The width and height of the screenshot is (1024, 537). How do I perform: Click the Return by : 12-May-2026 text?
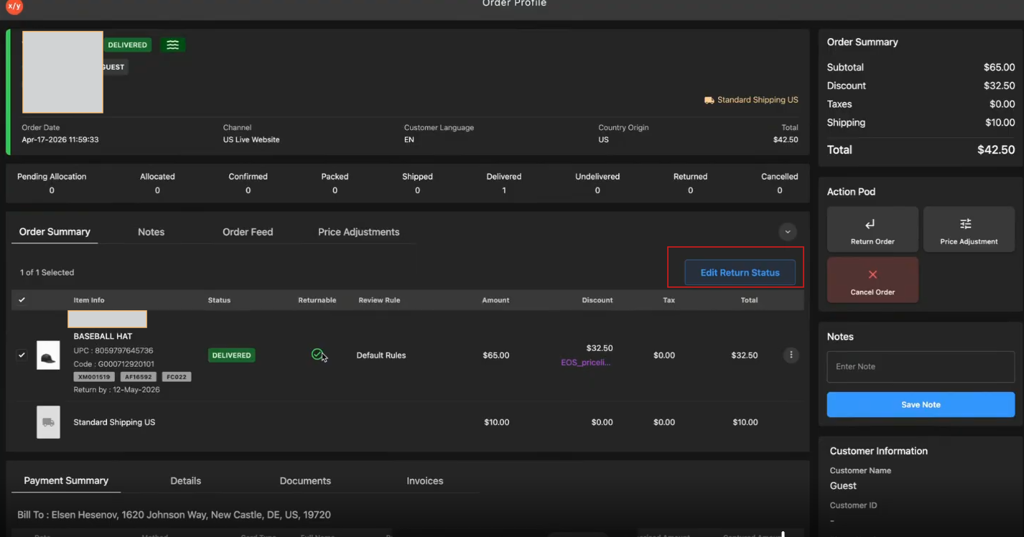116,389
